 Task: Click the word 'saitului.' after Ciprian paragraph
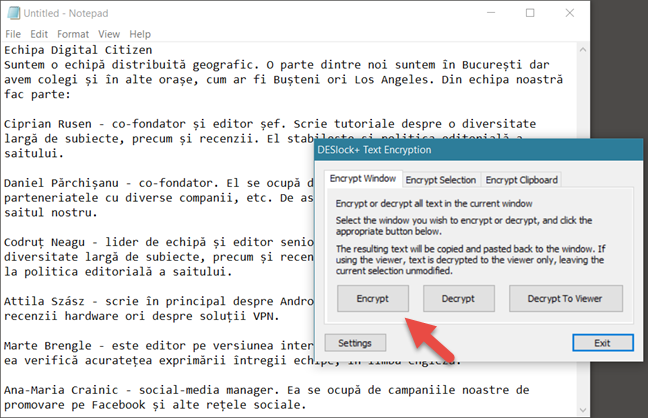34,154
